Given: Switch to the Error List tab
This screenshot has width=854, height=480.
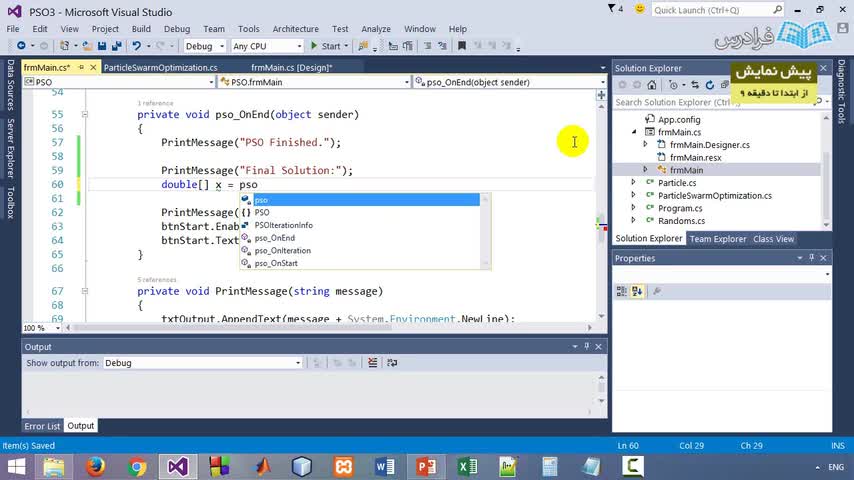Looking at the screenshot, I should tap(42, 426).
